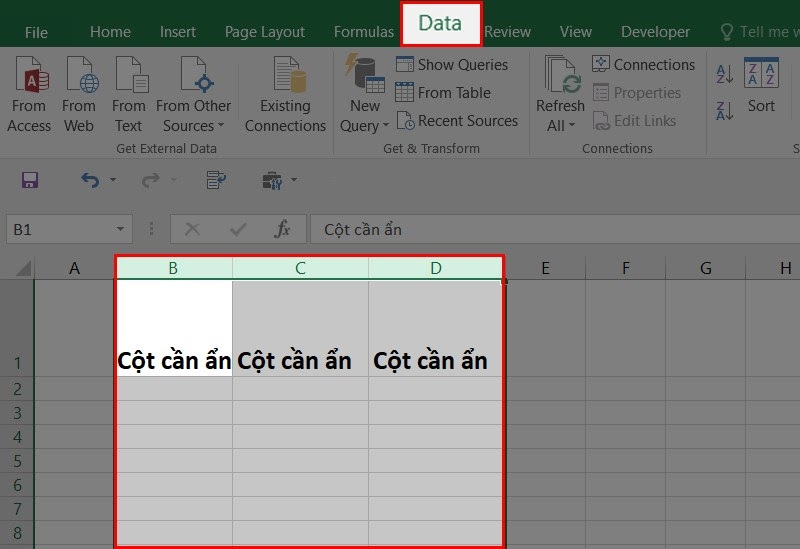Expand the undo history dropdown

[113, 180]
